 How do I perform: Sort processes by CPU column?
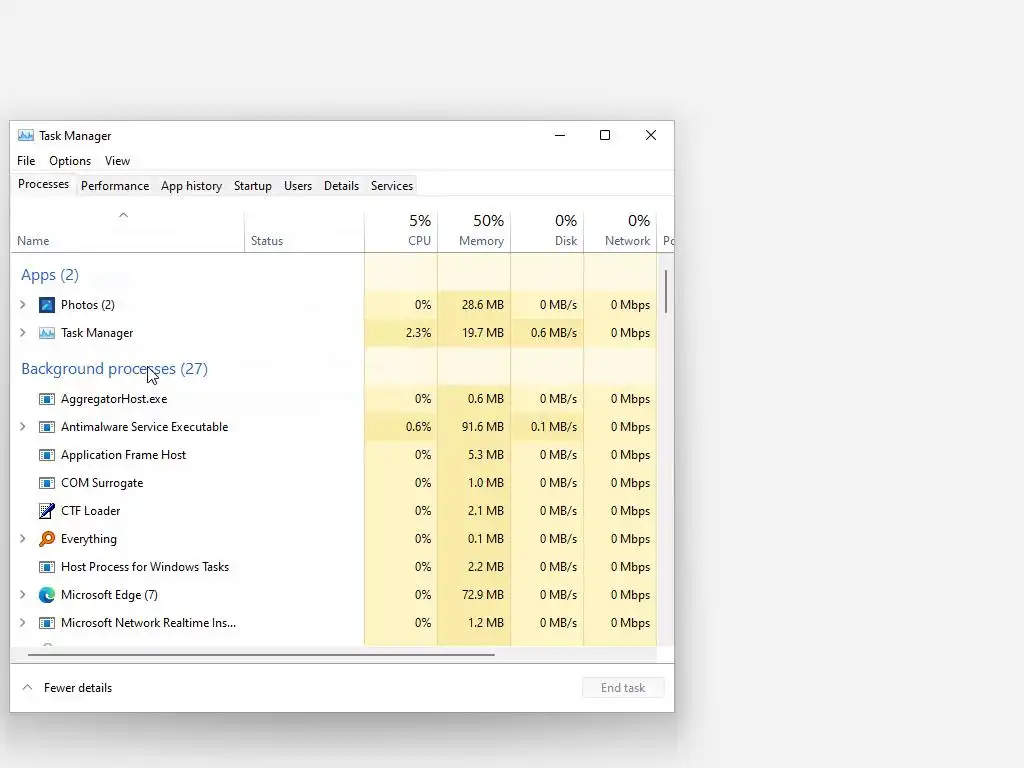coord(401,232)
